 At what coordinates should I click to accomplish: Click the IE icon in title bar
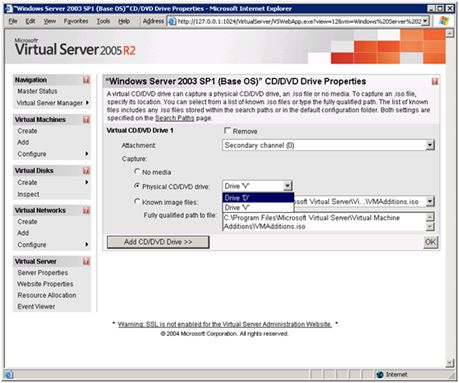coord(8,8)
